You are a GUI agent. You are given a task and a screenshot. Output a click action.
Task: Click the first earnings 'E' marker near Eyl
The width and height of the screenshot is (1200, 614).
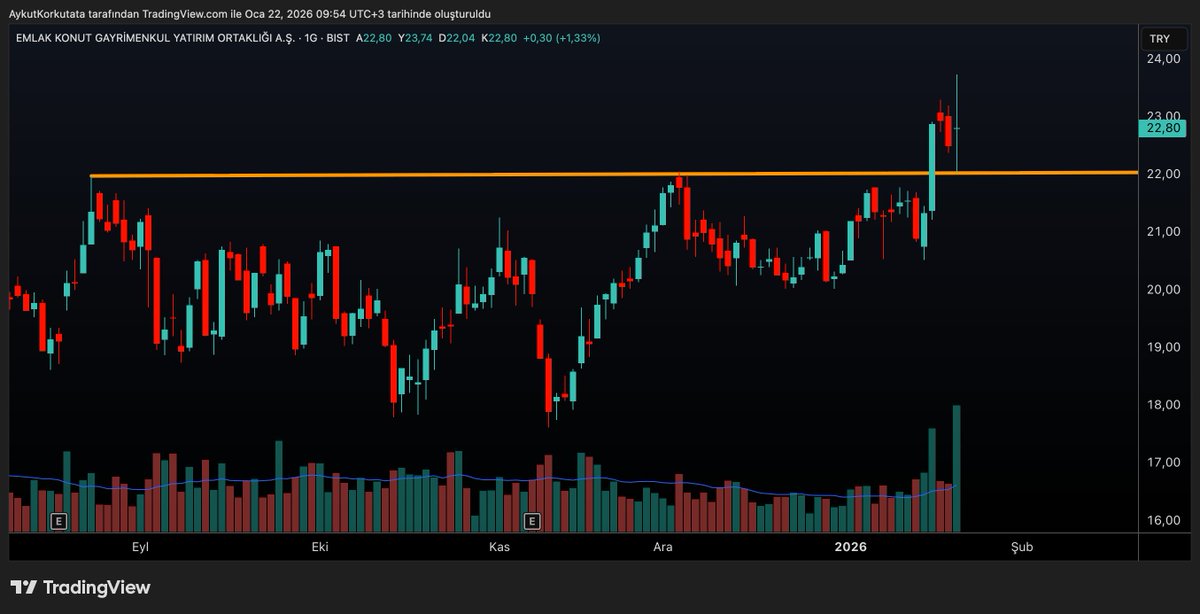[x=59, y=521]
